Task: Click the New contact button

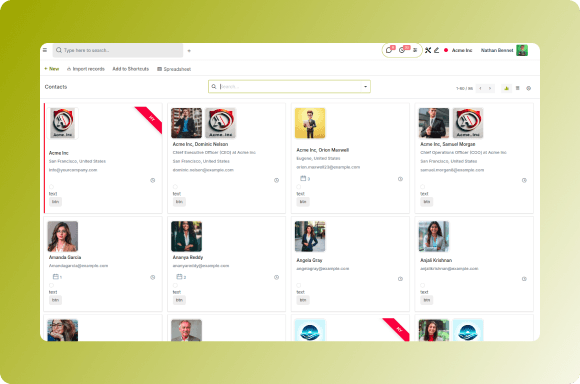Action: pyautogui.click(x=51, y=69)
